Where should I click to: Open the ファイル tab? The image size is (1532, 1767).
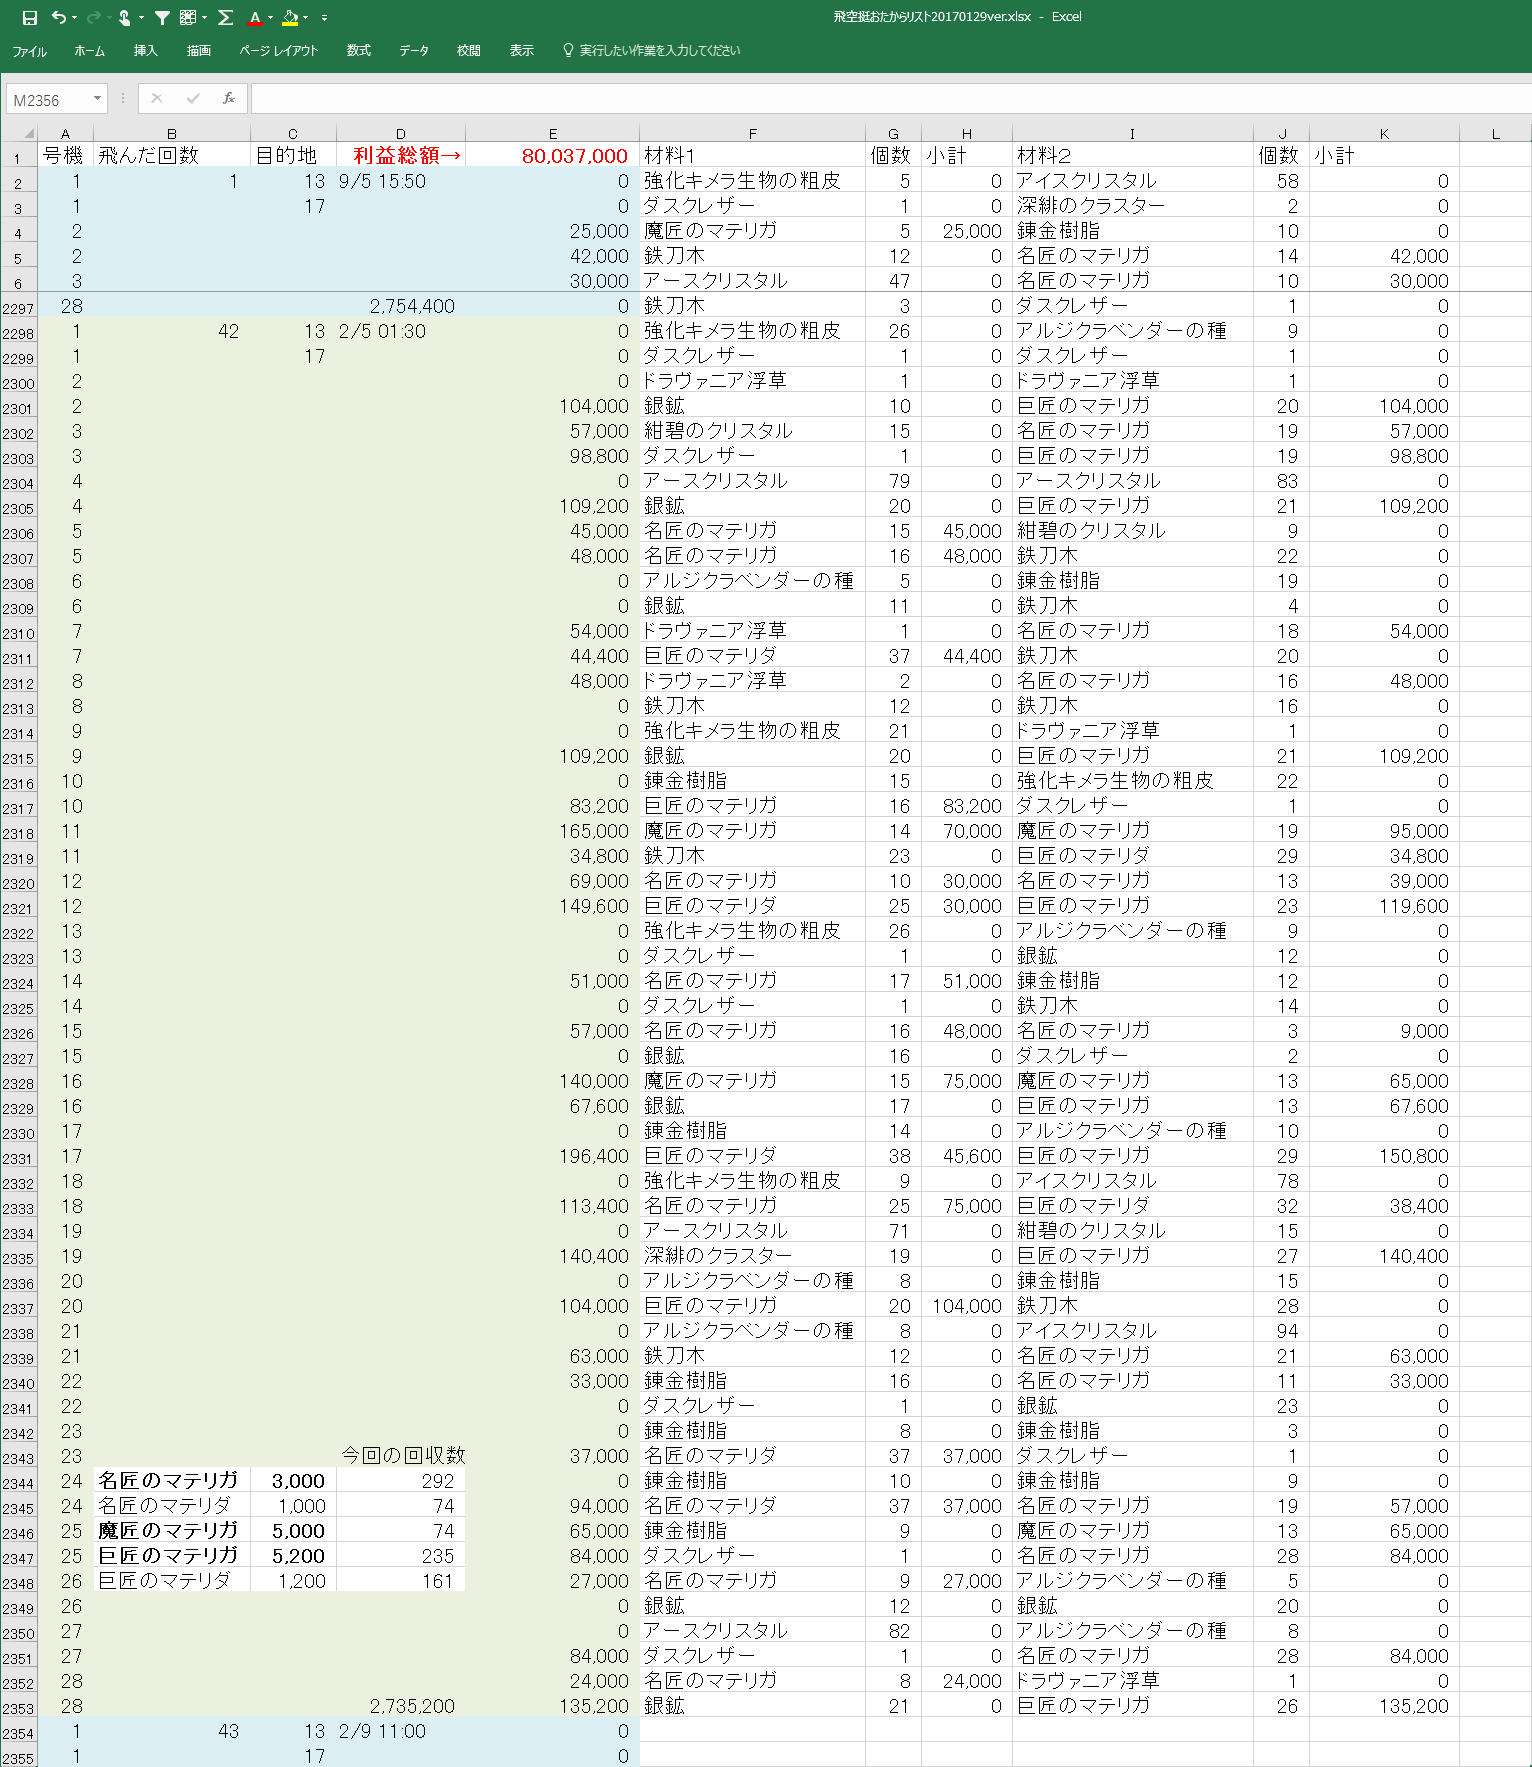click(29, 51)
